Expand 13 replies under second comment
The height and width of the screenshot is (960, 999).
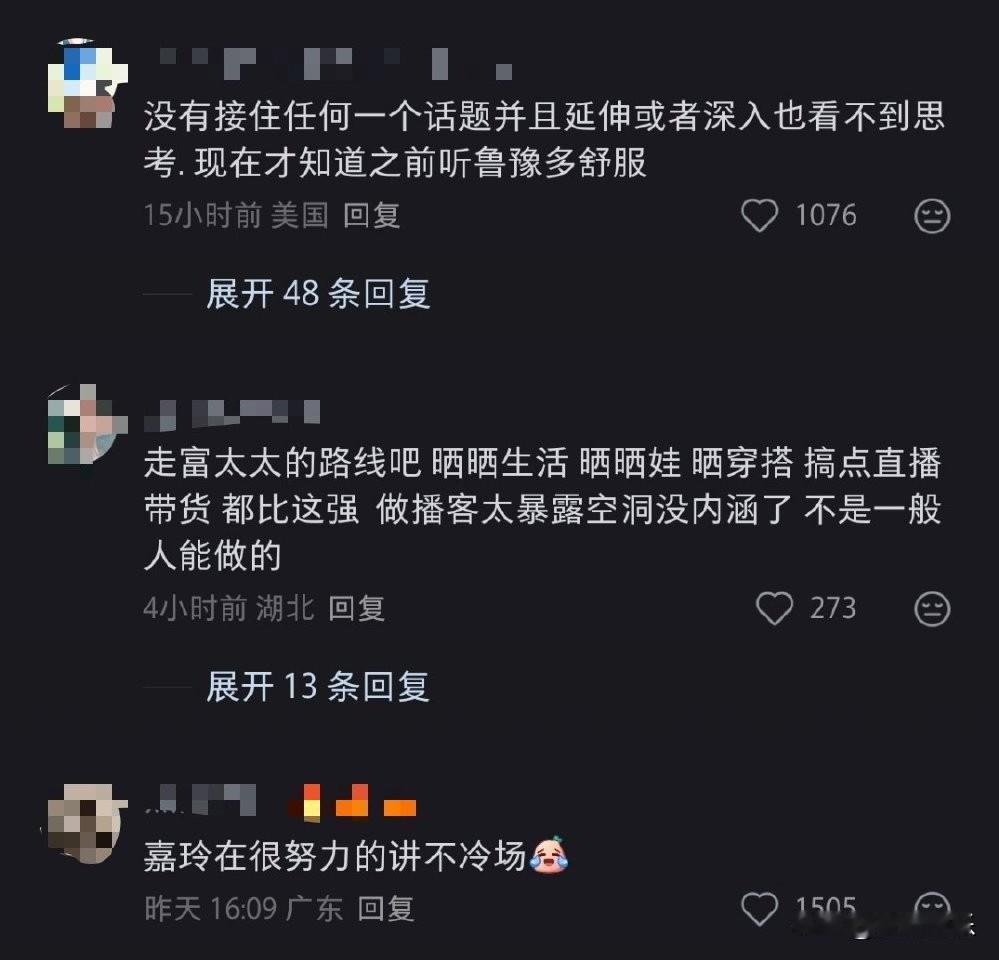pos(318,686)
